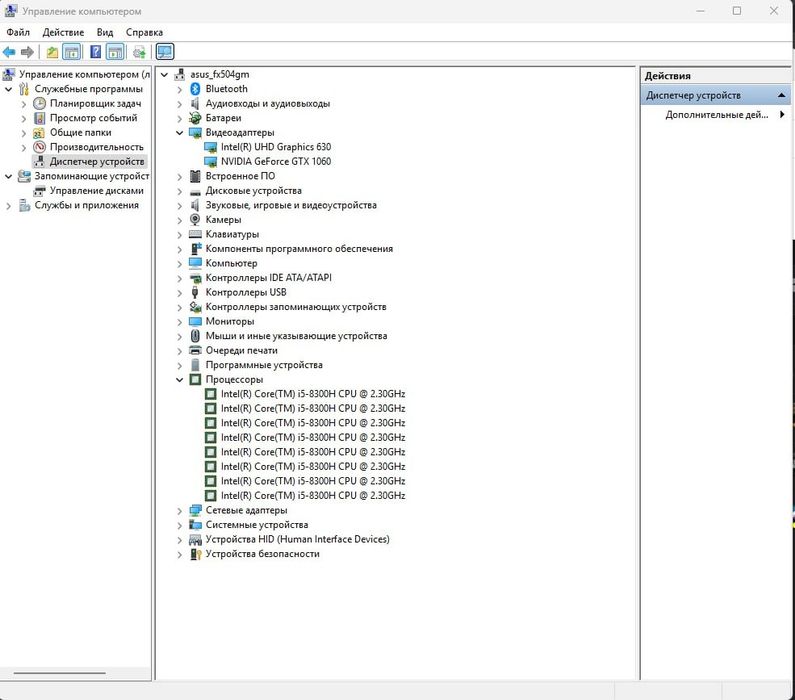Image resolution: width=795 pixels, height=700 pixels.
Task: Click the update driver toolbar icon with green arrow
Action: [139, 52]
